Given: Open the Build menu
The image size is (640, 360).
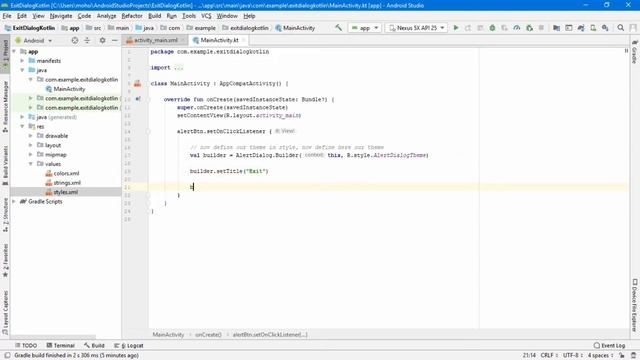Looking at the screenshot, I should click(154, 16).
